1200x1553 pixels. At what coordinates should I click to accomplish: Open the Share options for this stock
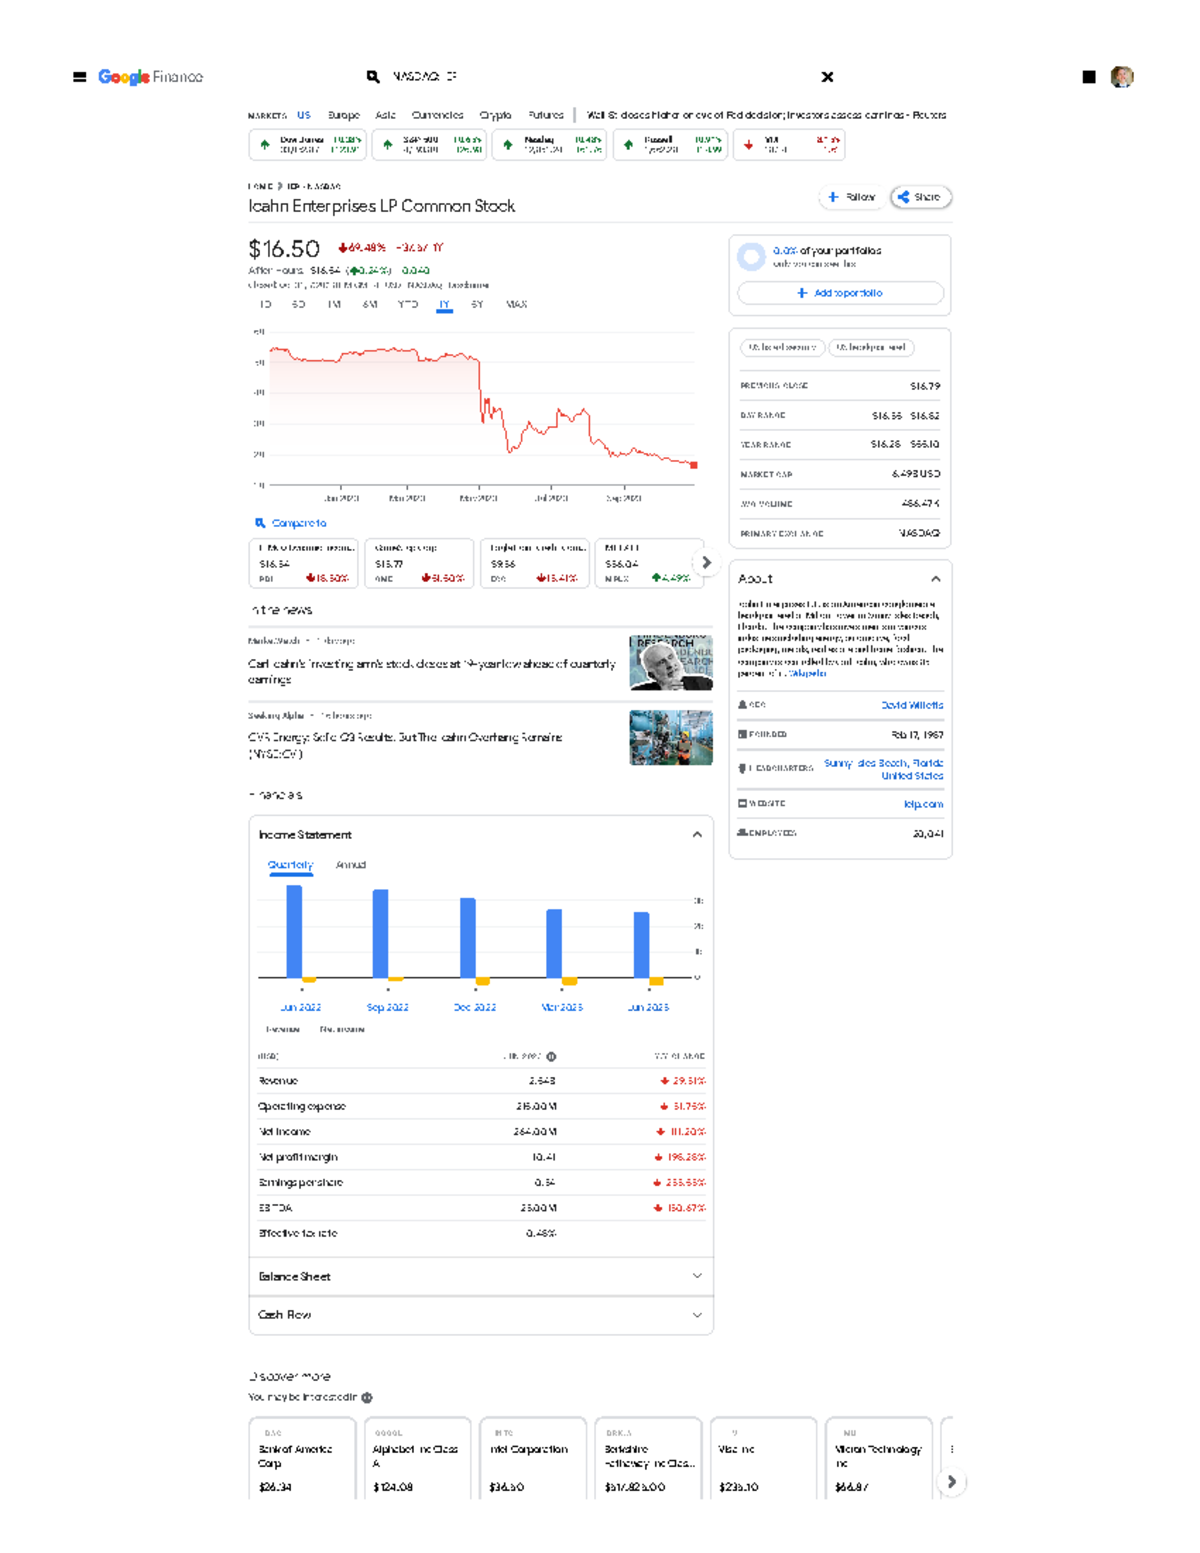pos(919,197)
